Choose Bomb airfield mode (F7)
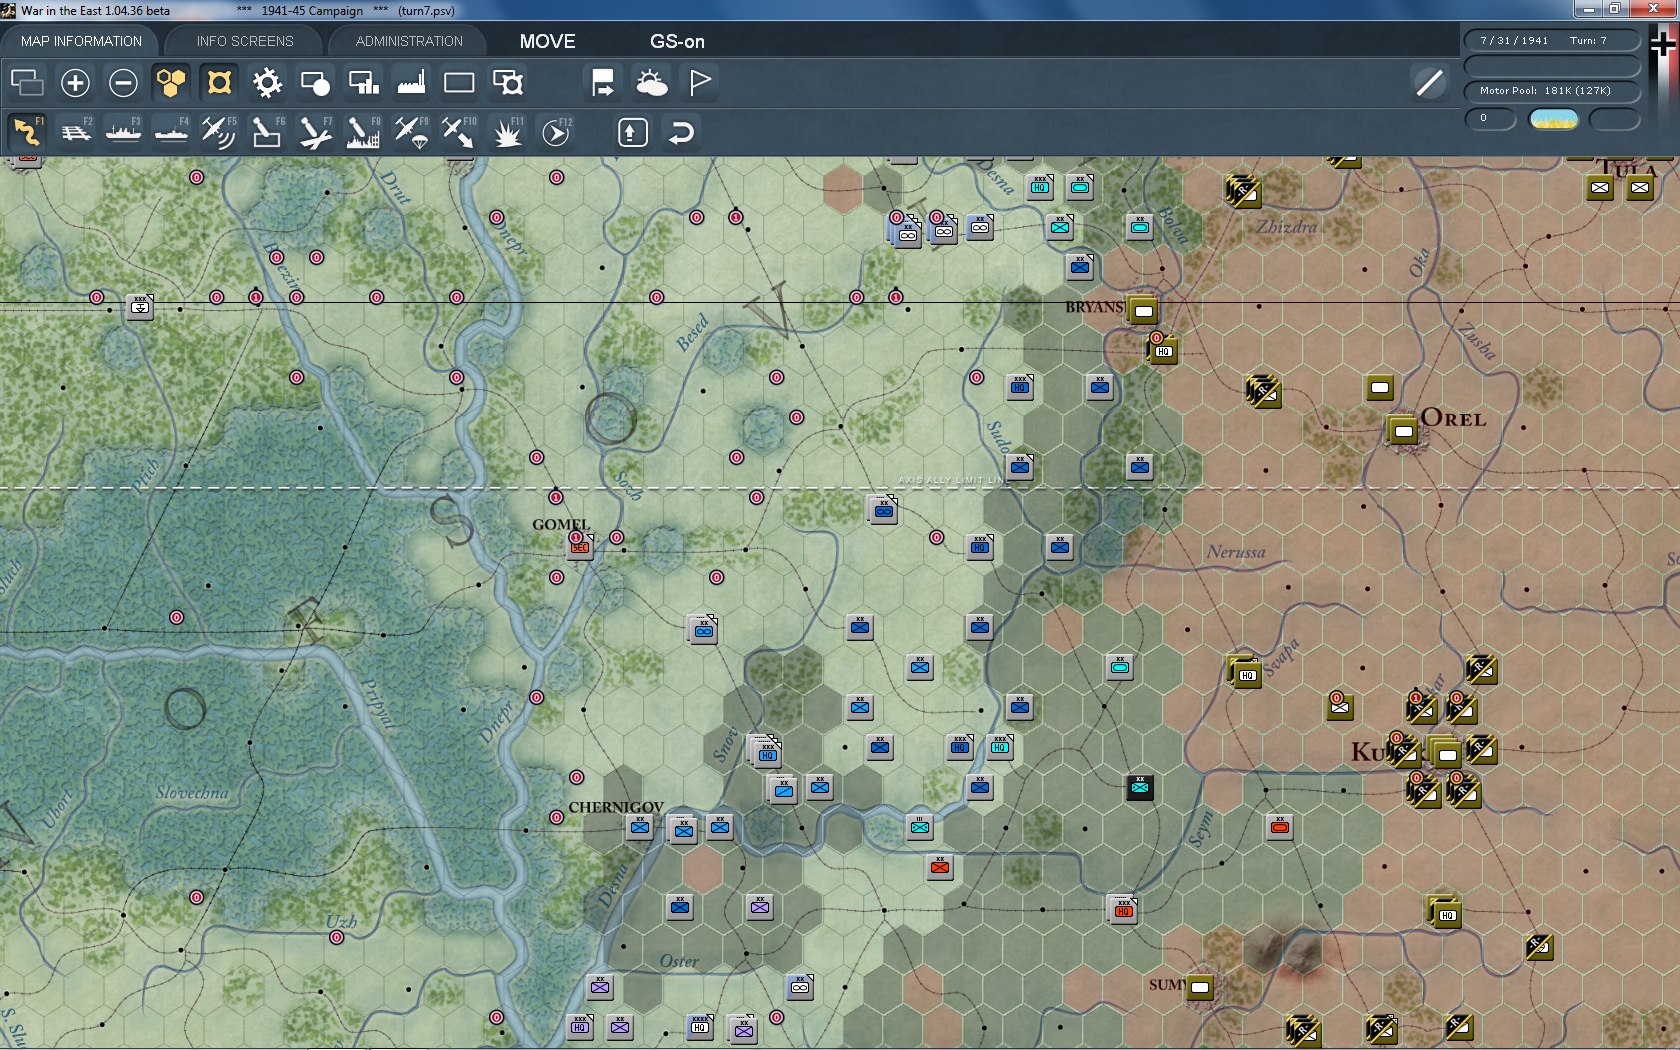This screenshot has width=1680, height=1050. click(x=315, y=132)
